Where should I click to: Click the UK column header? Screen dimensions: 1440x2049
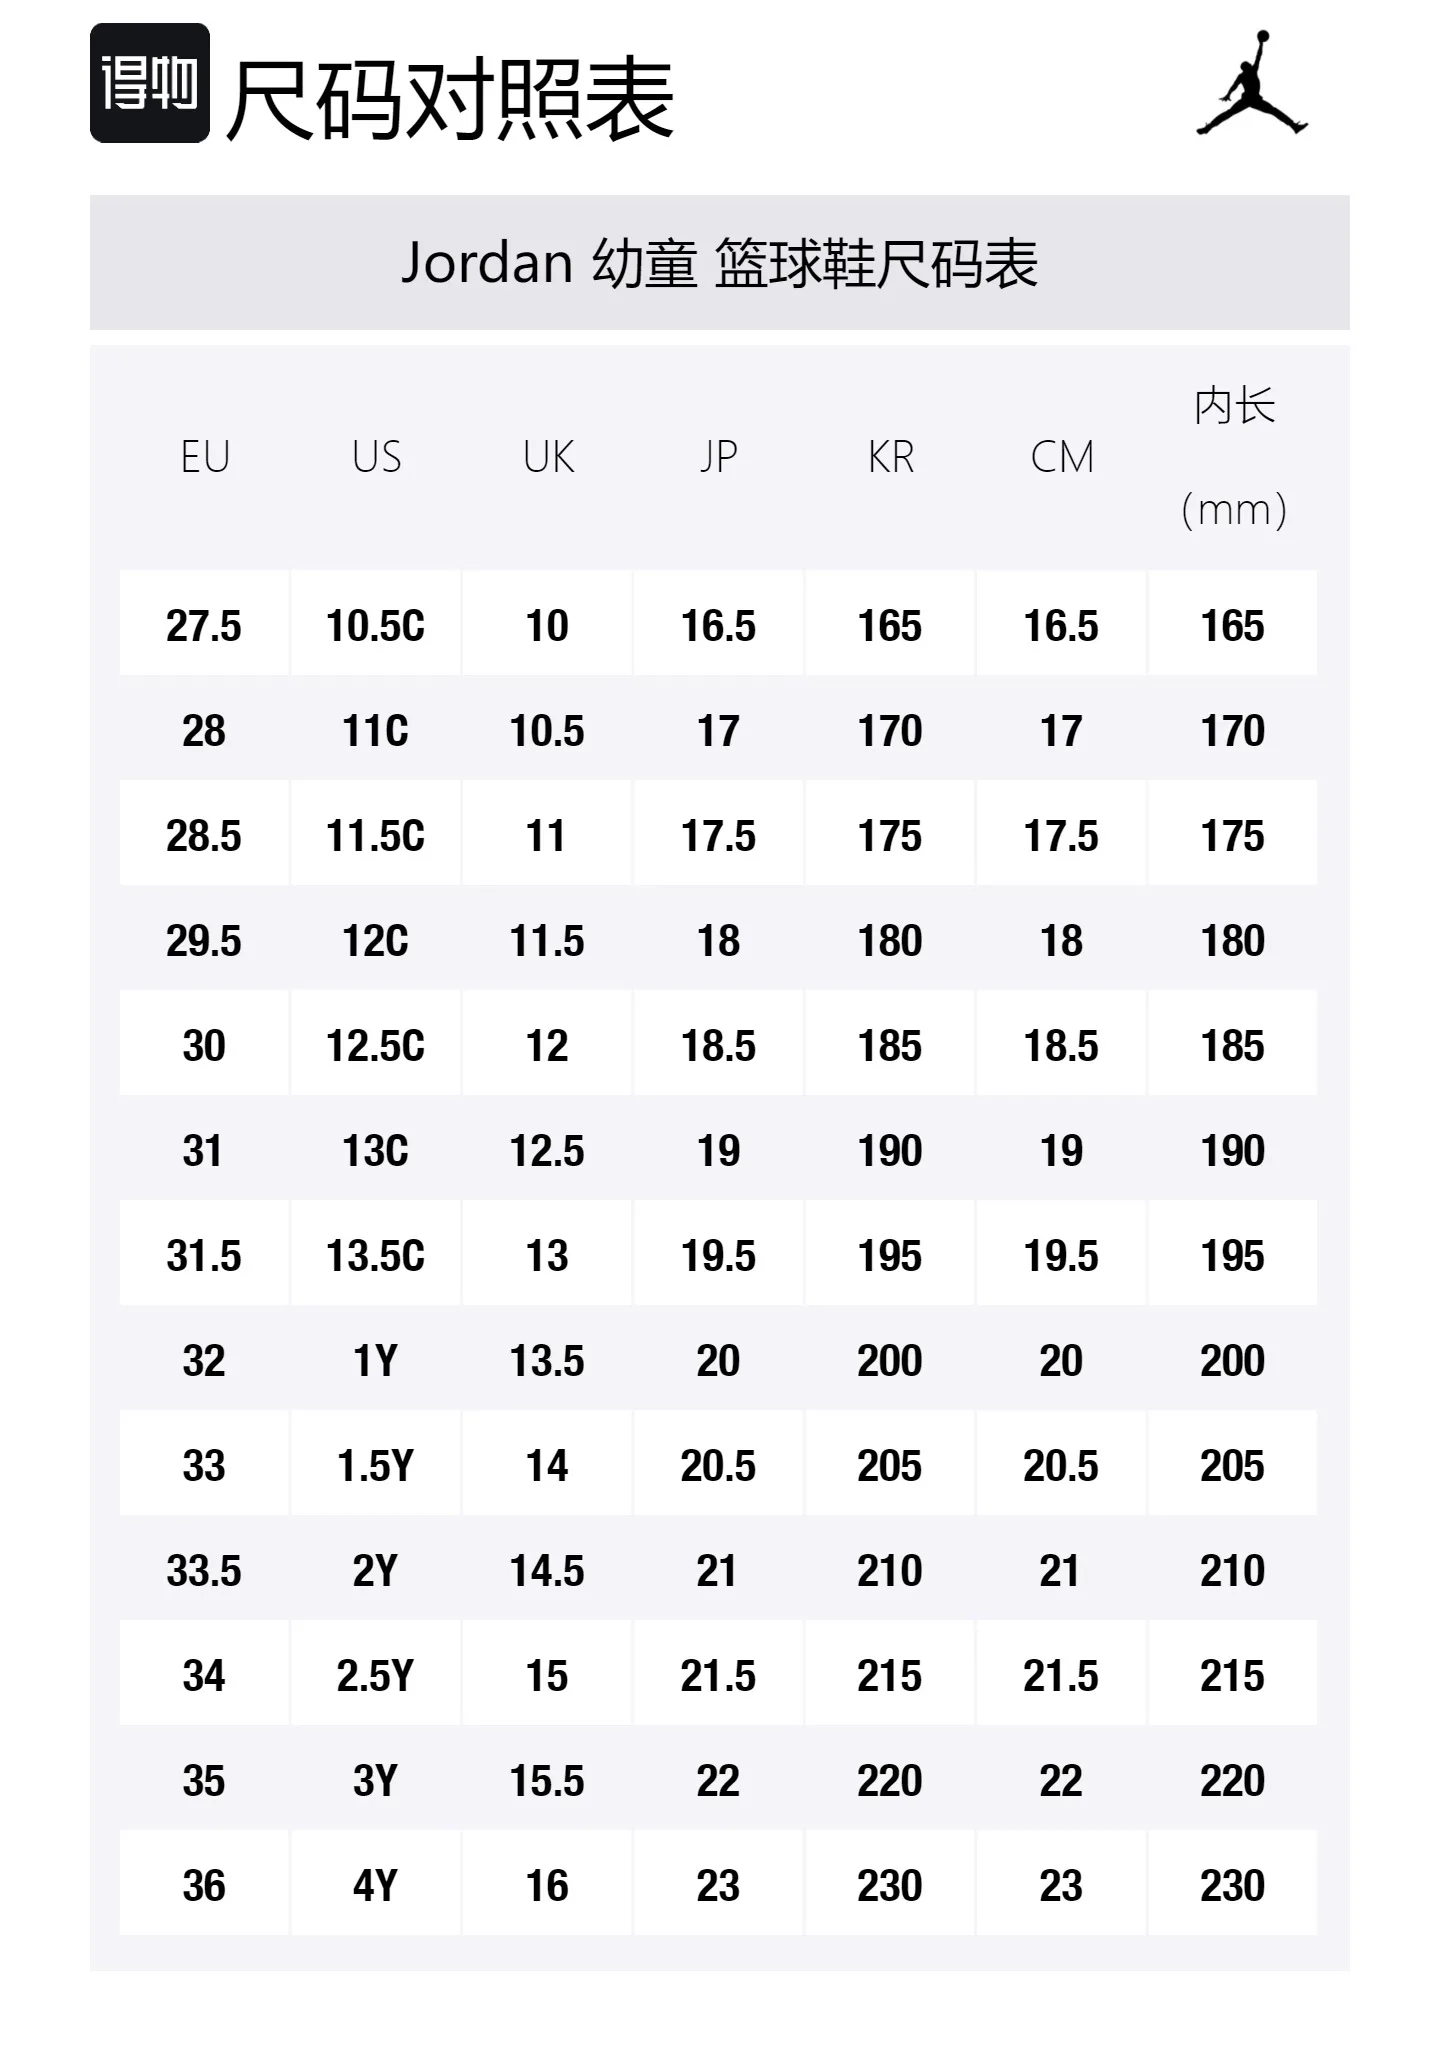point(548,457)
